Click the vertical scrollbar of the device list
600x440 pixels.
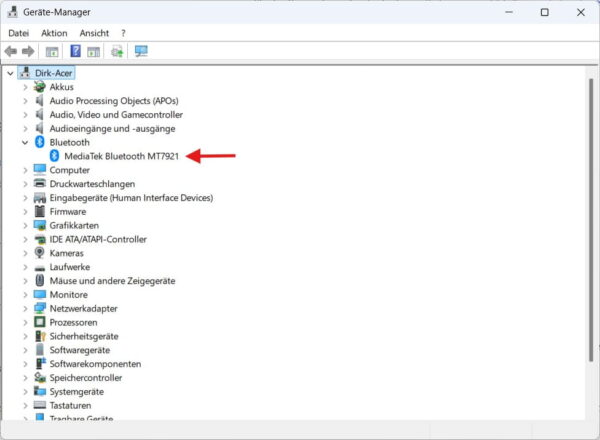tap(591, 220)
